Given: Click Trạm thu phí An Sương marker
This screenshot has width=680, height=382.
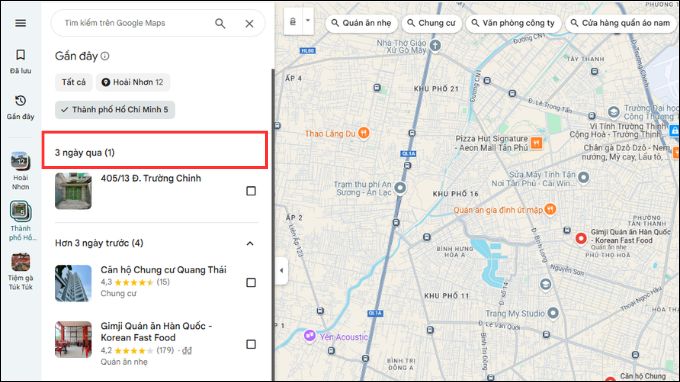Looking at the screenshot, I should [400, 188].
